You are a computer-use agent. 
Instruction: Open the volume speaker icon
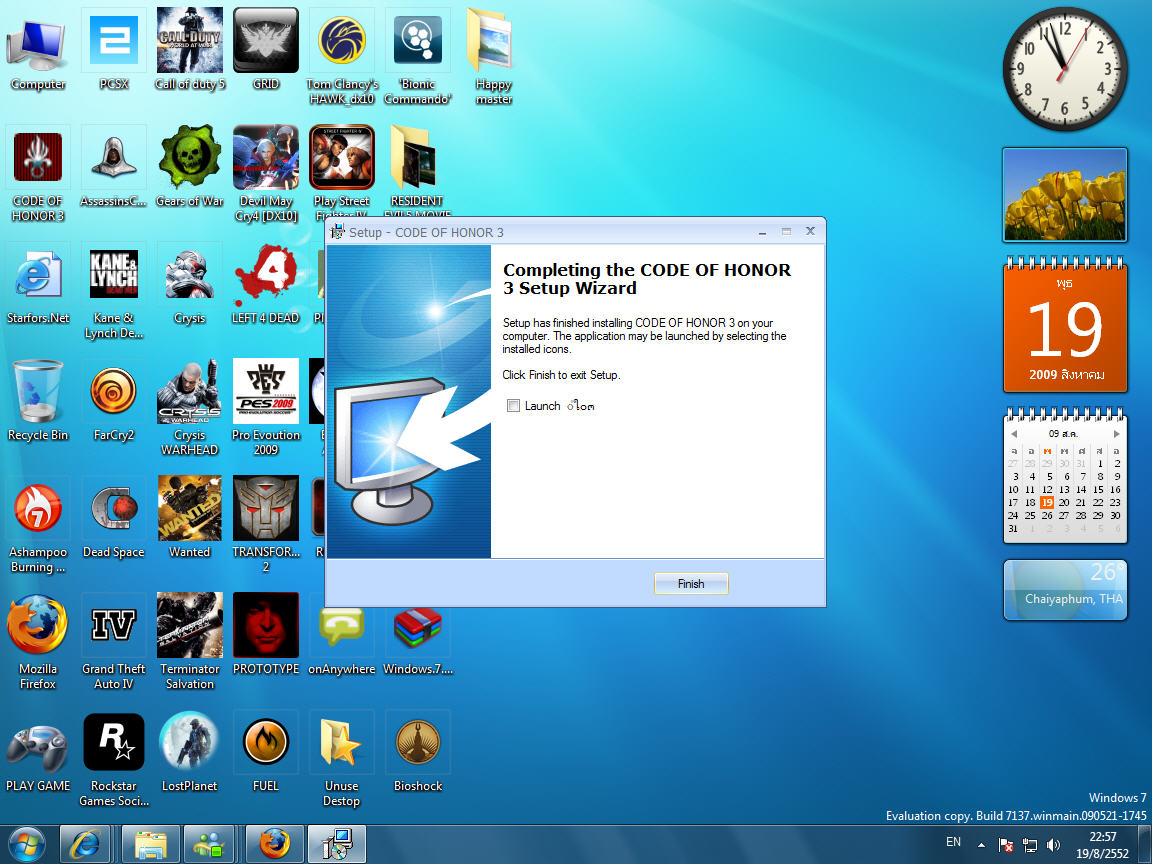point(1054,846)
